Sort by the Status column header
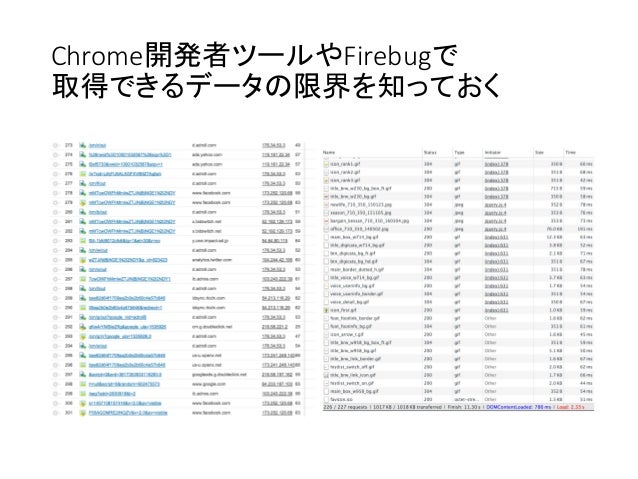 [430, 153]
